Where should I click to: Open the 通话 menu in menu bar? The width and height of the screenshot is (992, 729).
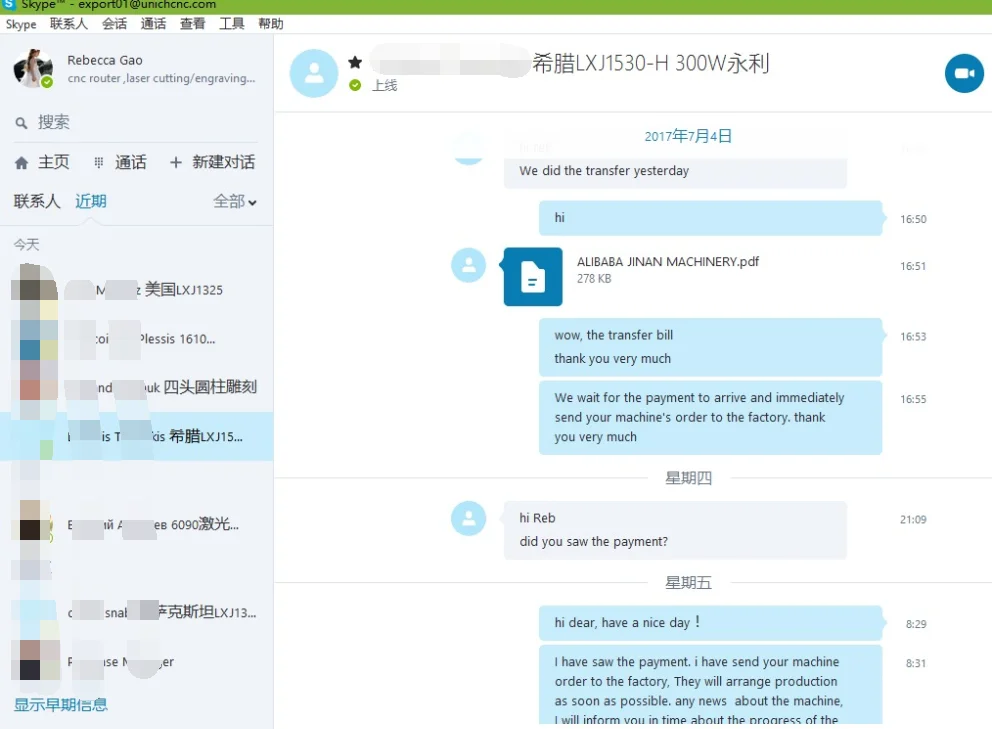pos(154,24)
